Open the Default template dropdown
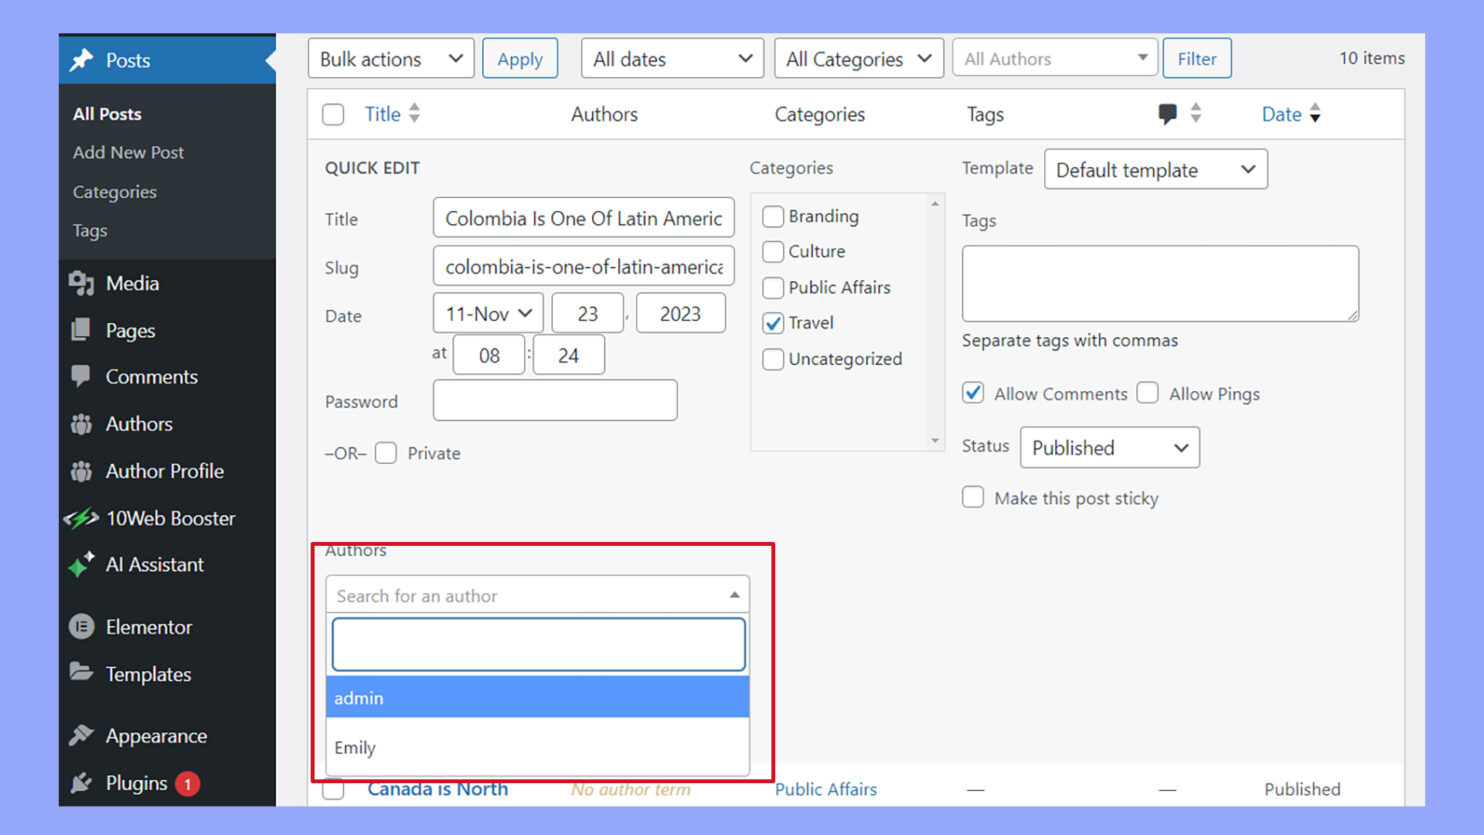This screenshot has height=835, width=1484. [x=1155, y=169]
